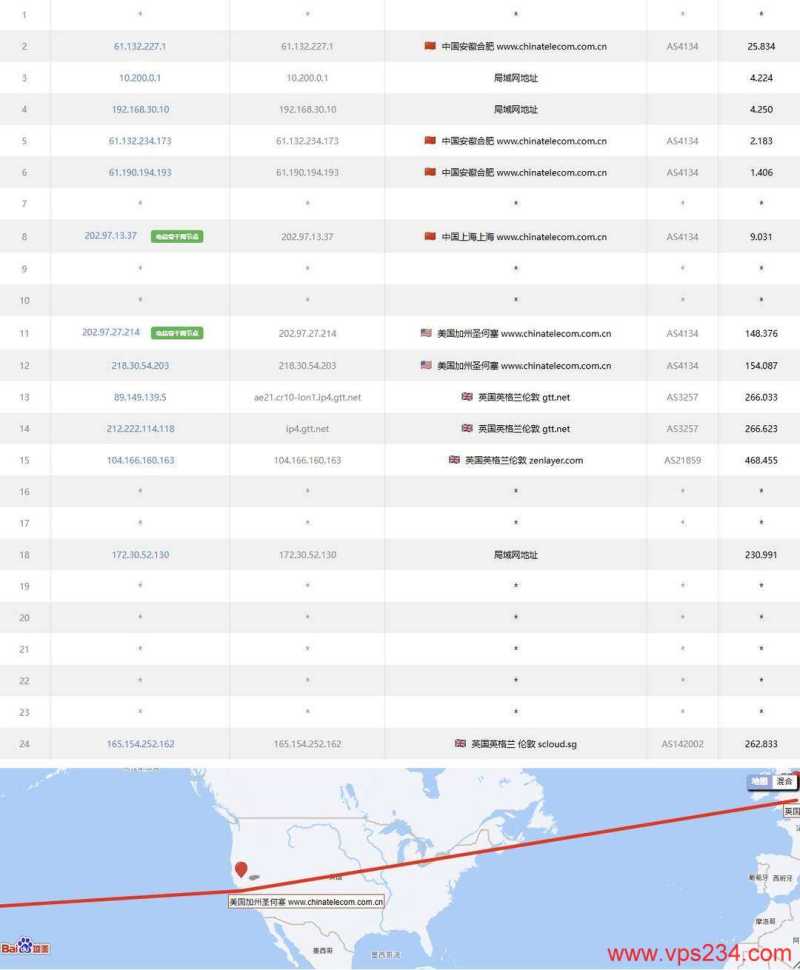This screenshot has width=800, height=970.
Task: Click the IP link 202.97.13.37
Action: click(x=113, y=236)
